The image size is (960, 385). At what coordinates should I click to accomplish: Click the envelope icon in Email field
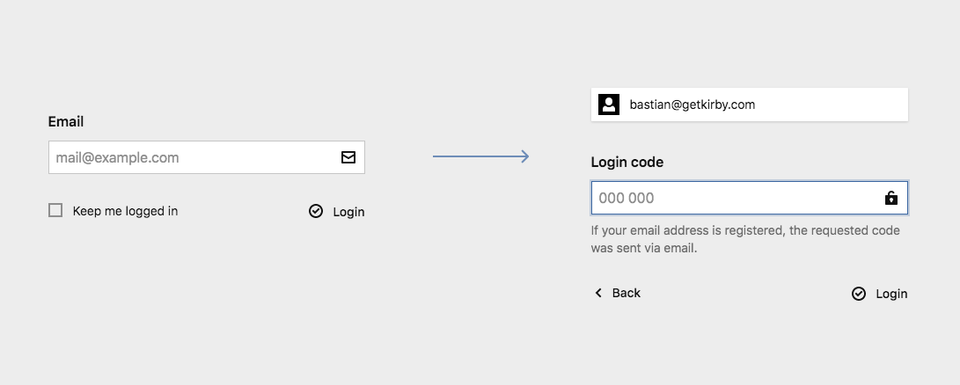pos(348,157)
